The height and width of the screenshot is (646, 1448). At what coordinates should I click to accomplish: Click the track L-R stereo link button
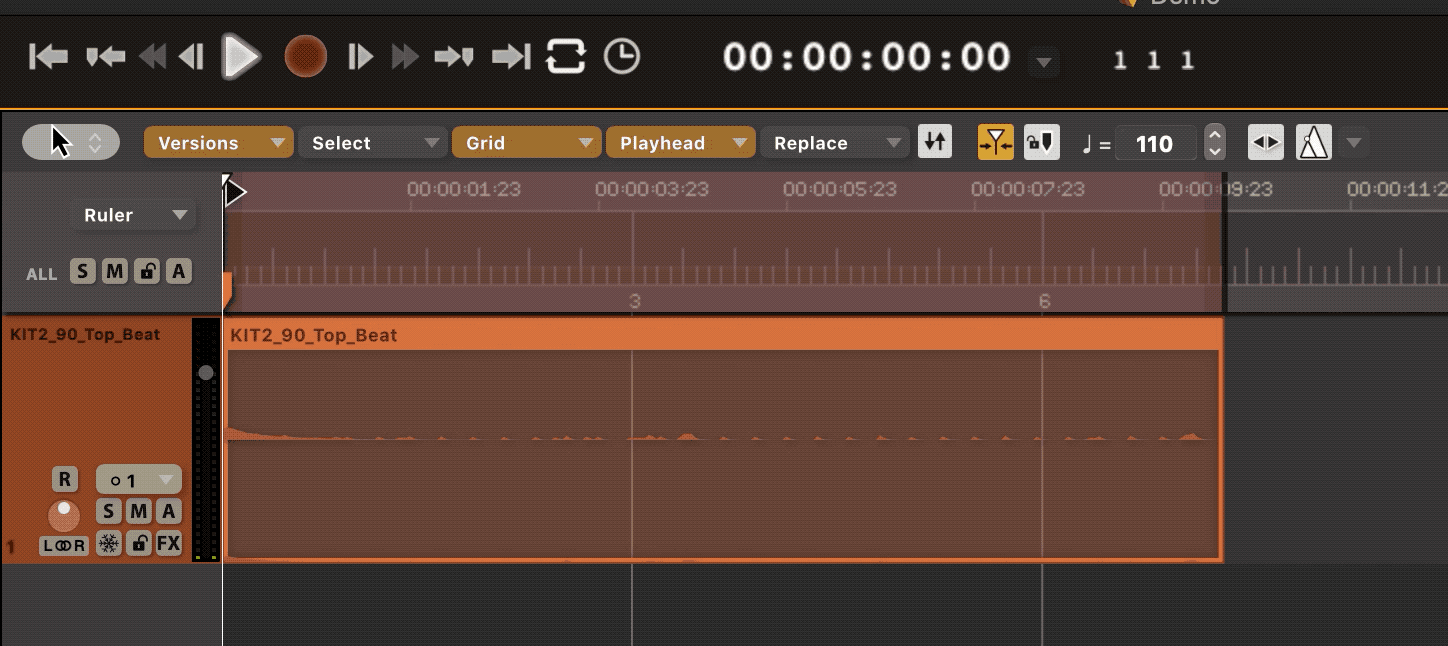coord(64,545)
